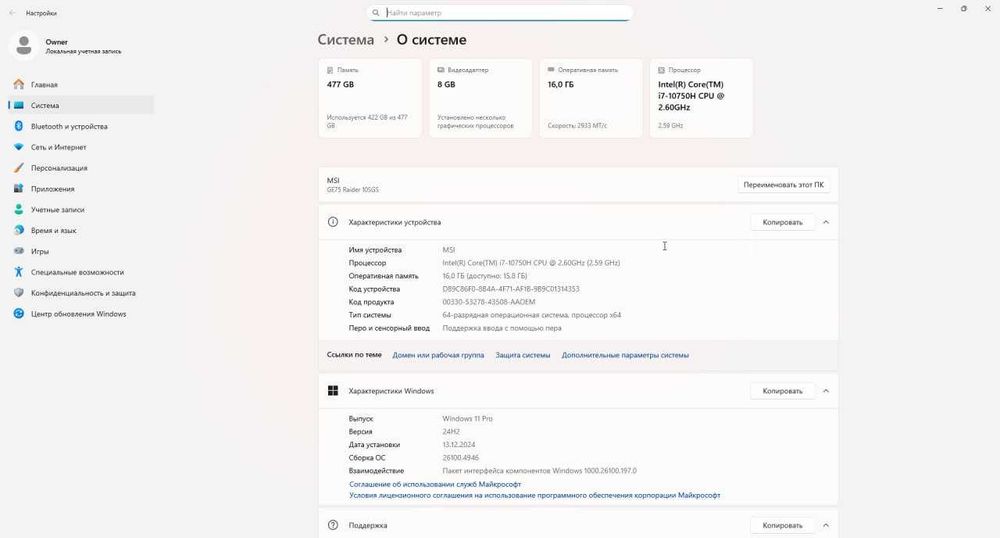Viewport: 1000px width, 538px height.
Task: Click the Конфиденциальность и защита shield icon
Action: coord(18,293)
